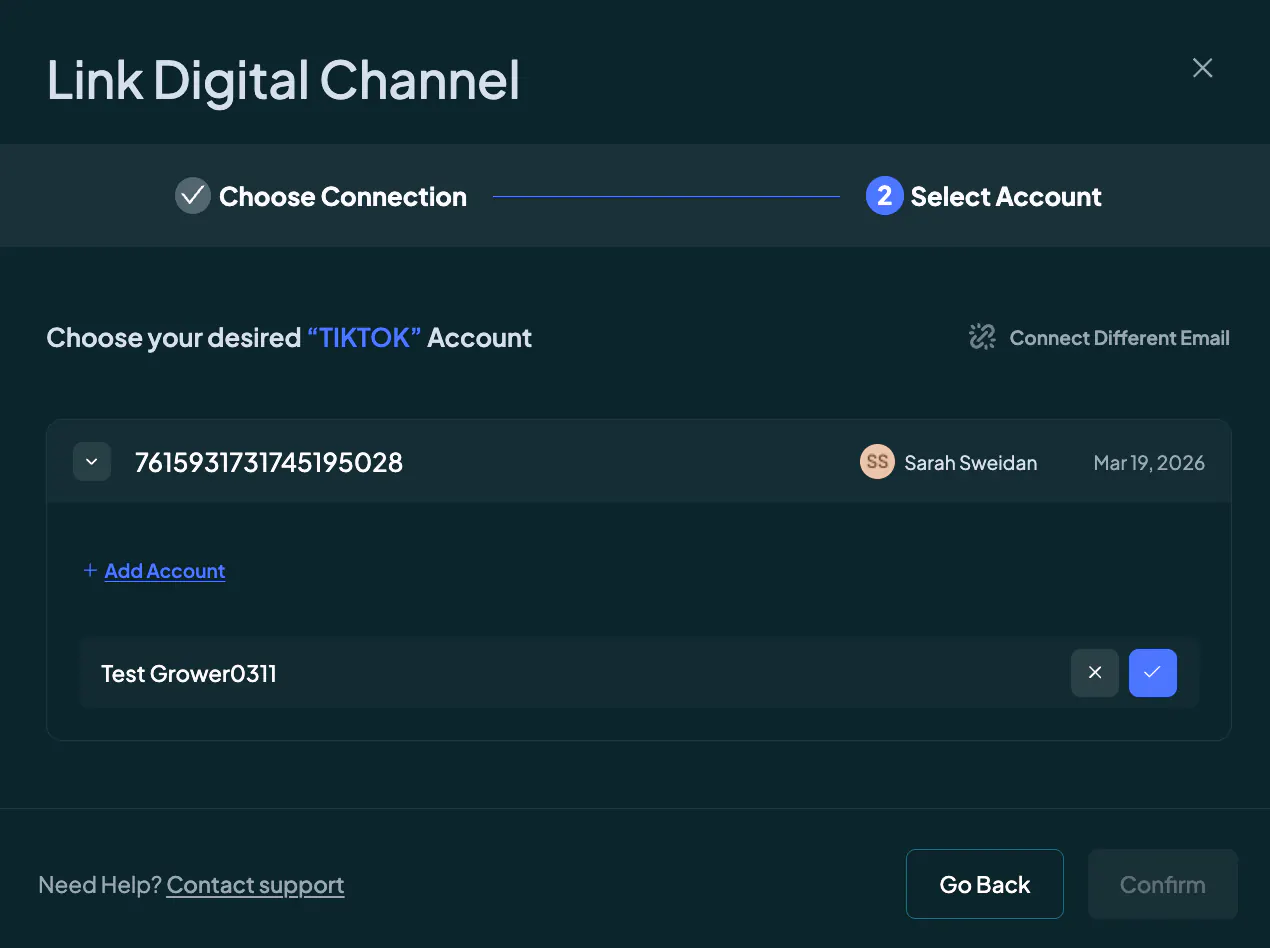This screenshot has height=948, width=1270.
Task: Click the step 2 number badge
Action: pyautogui.click(x=884, y=196)
